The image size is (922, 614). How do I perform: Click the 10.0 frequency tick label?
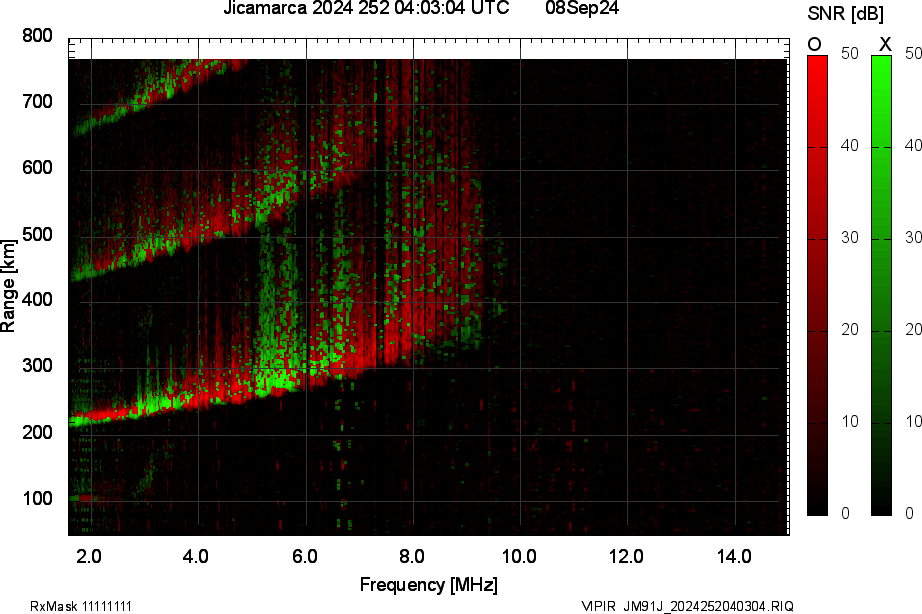pyautogui.click(x=519, y=556)
